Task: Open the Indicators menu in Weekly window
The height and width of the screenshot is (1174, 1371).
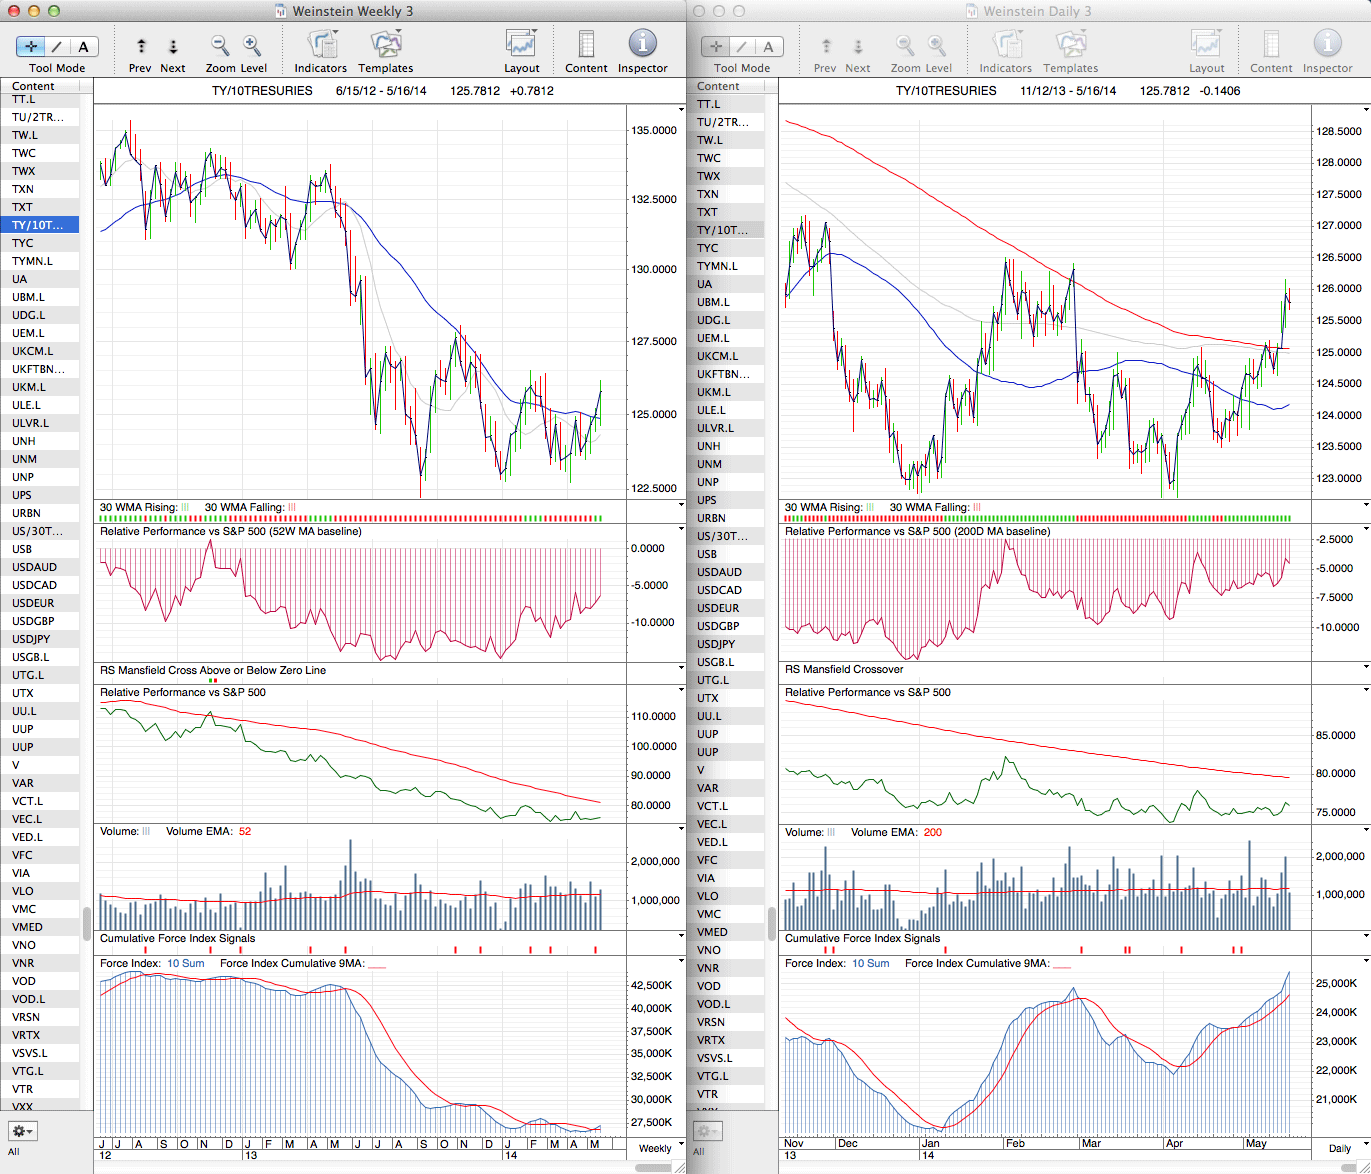Action: coord(321,44)
